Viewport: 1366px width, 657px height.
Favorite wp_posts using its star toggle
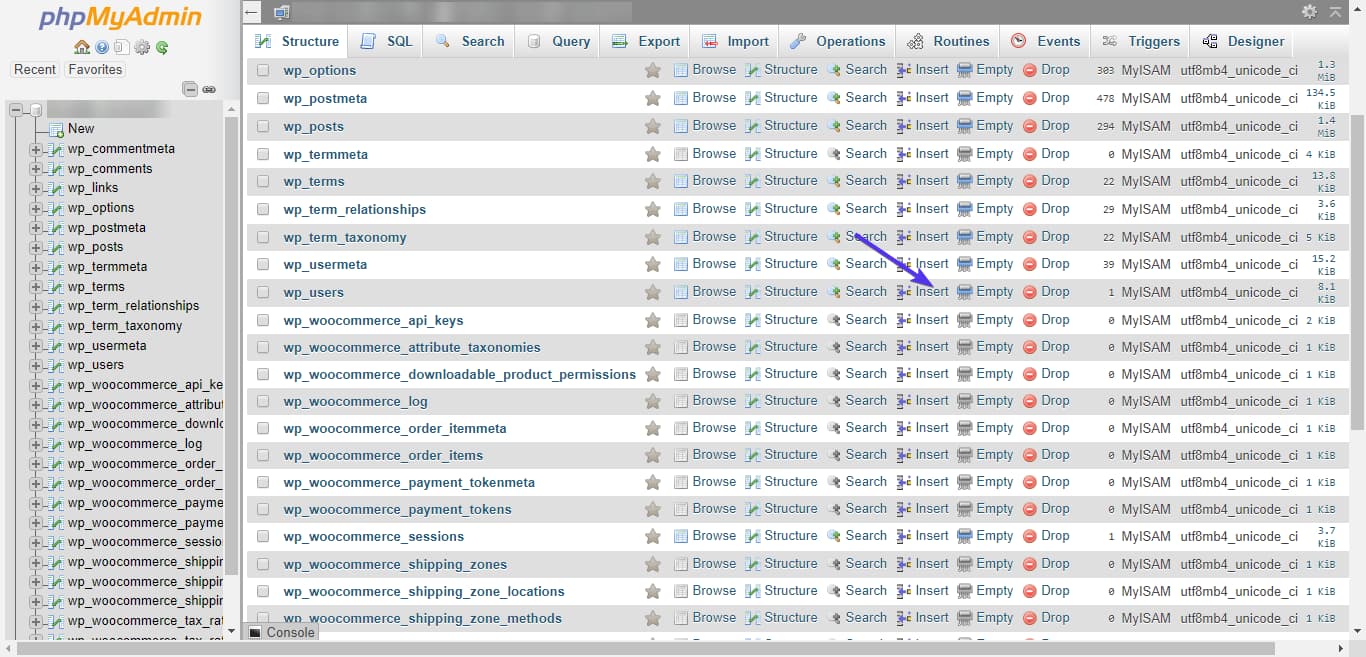coord(653,125)
